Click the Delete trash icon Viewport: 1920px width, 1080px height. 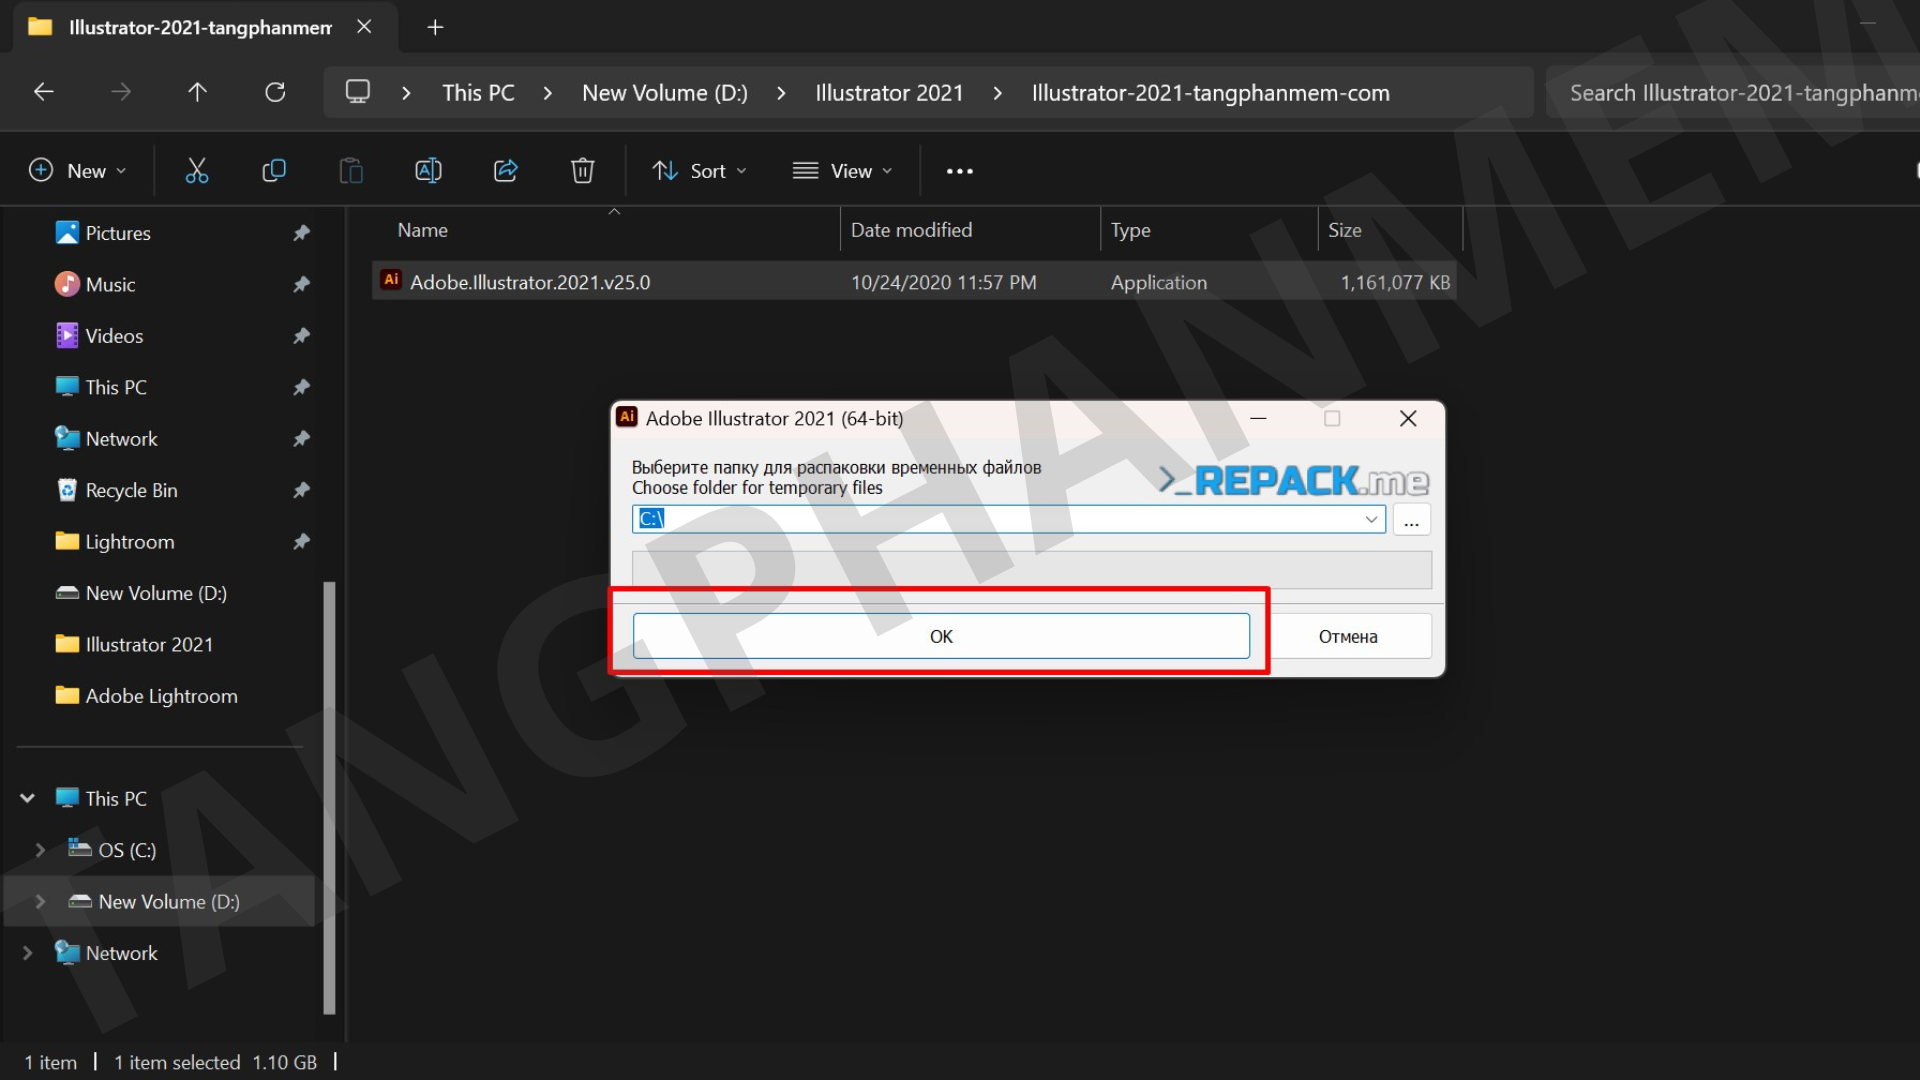click(583, 171)
